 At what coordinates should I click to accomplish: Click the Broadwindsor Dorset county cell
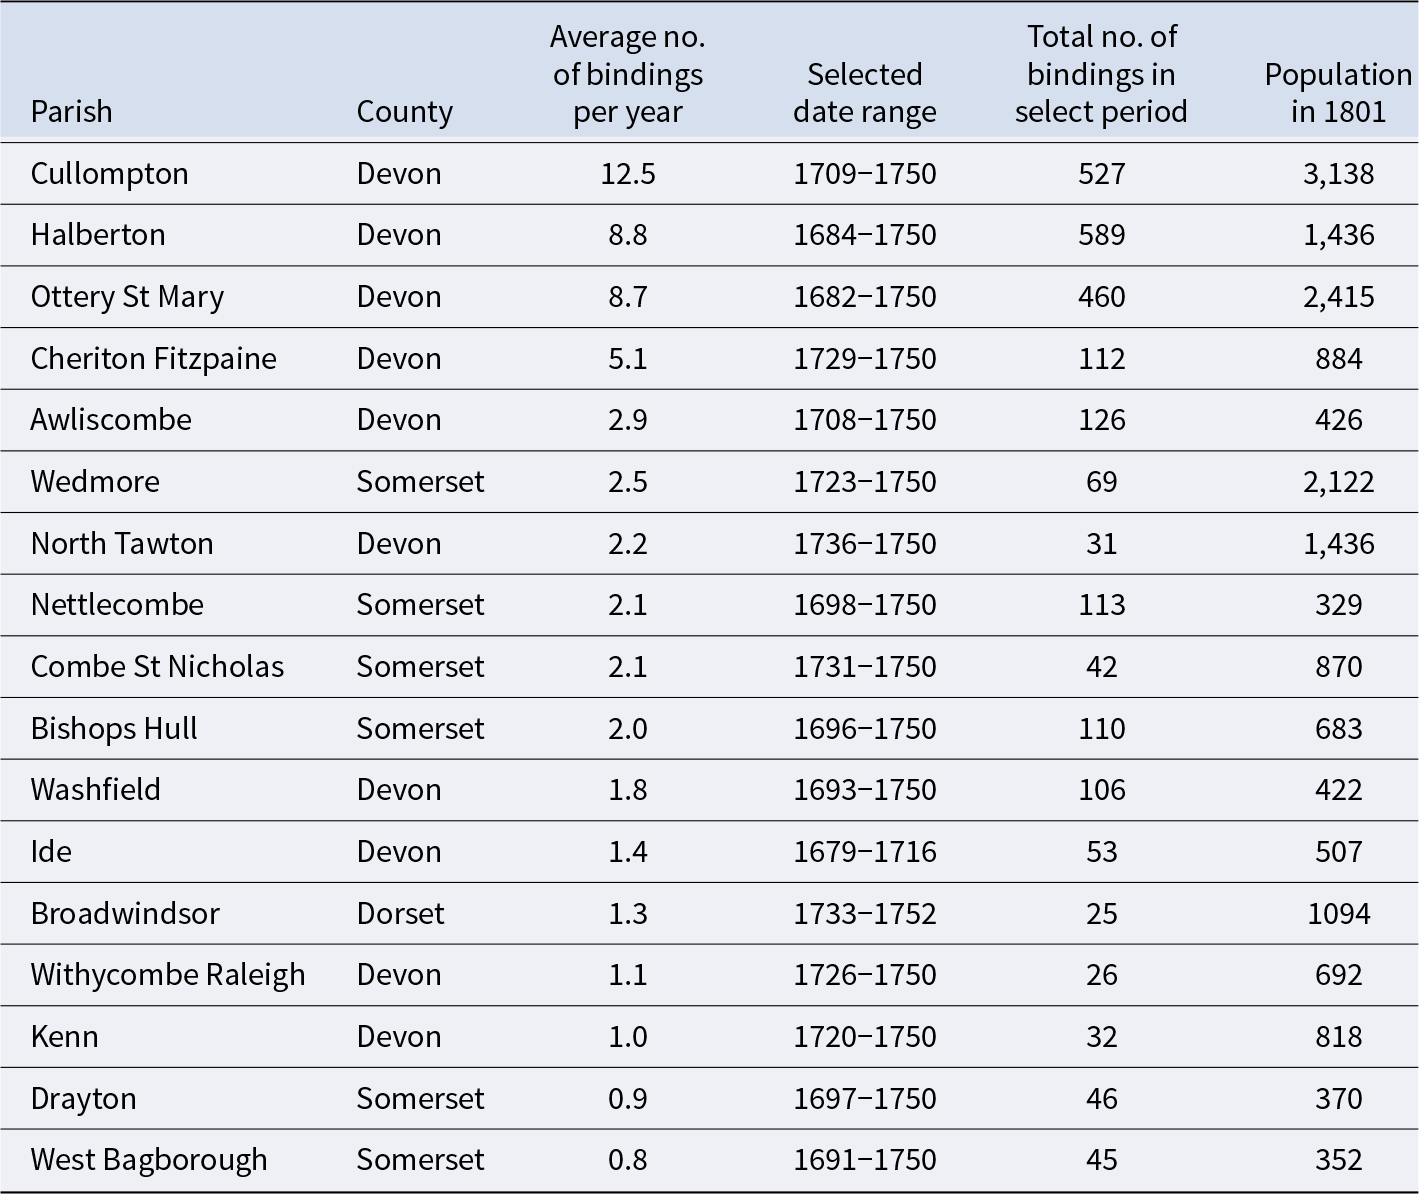(400, 913)
